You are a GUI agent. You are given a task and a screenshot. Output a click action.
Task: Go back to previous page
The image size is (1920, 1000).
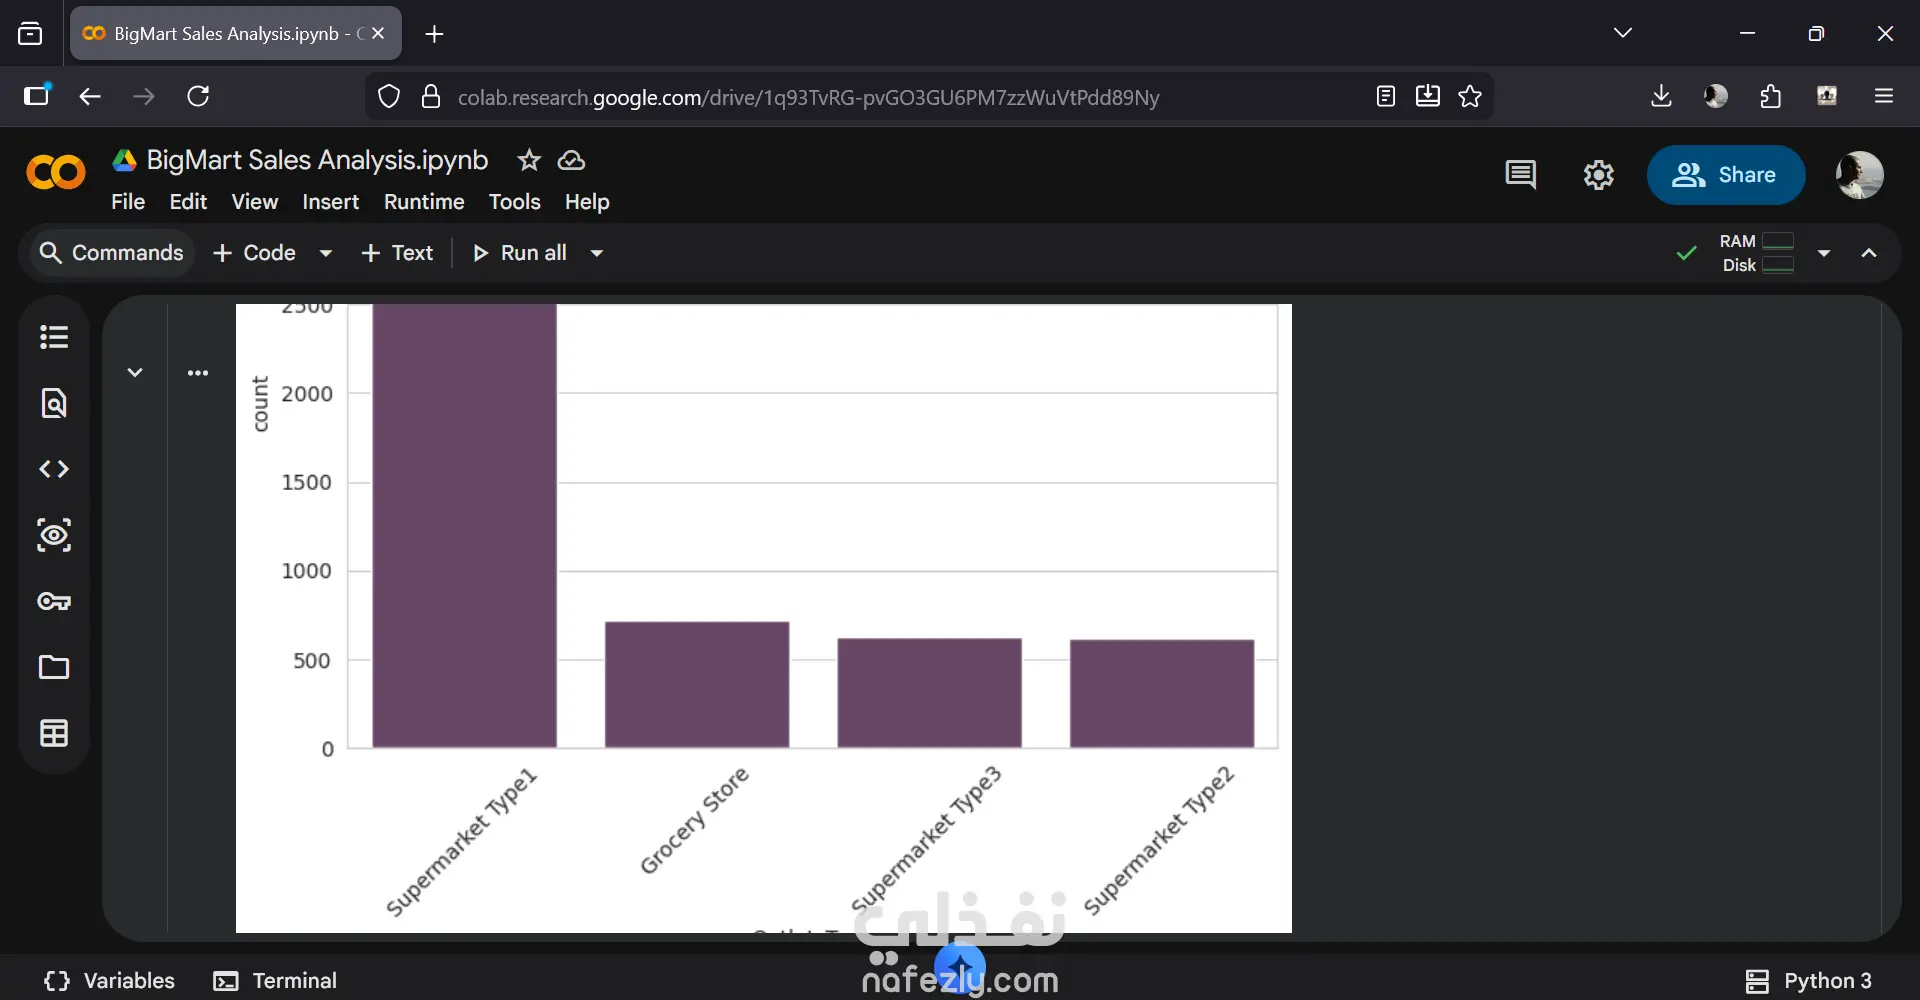(90, 96)
